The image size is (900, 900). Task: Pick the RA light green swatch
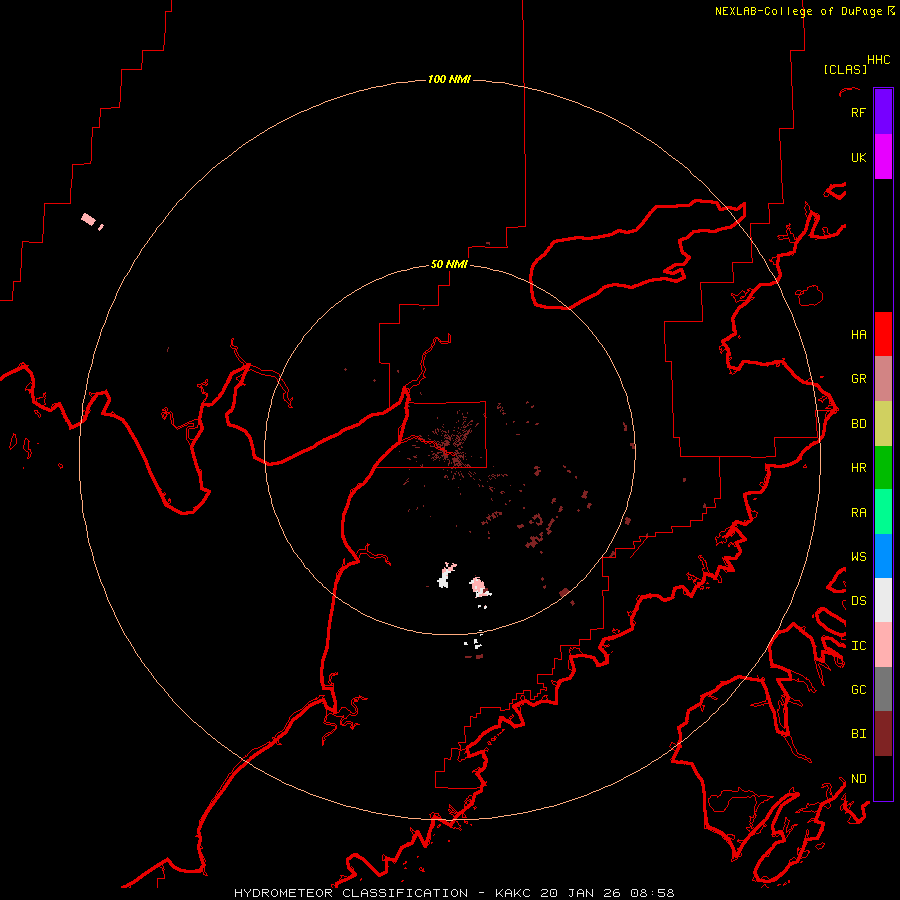pyautogui.click(x=883, y=512)
